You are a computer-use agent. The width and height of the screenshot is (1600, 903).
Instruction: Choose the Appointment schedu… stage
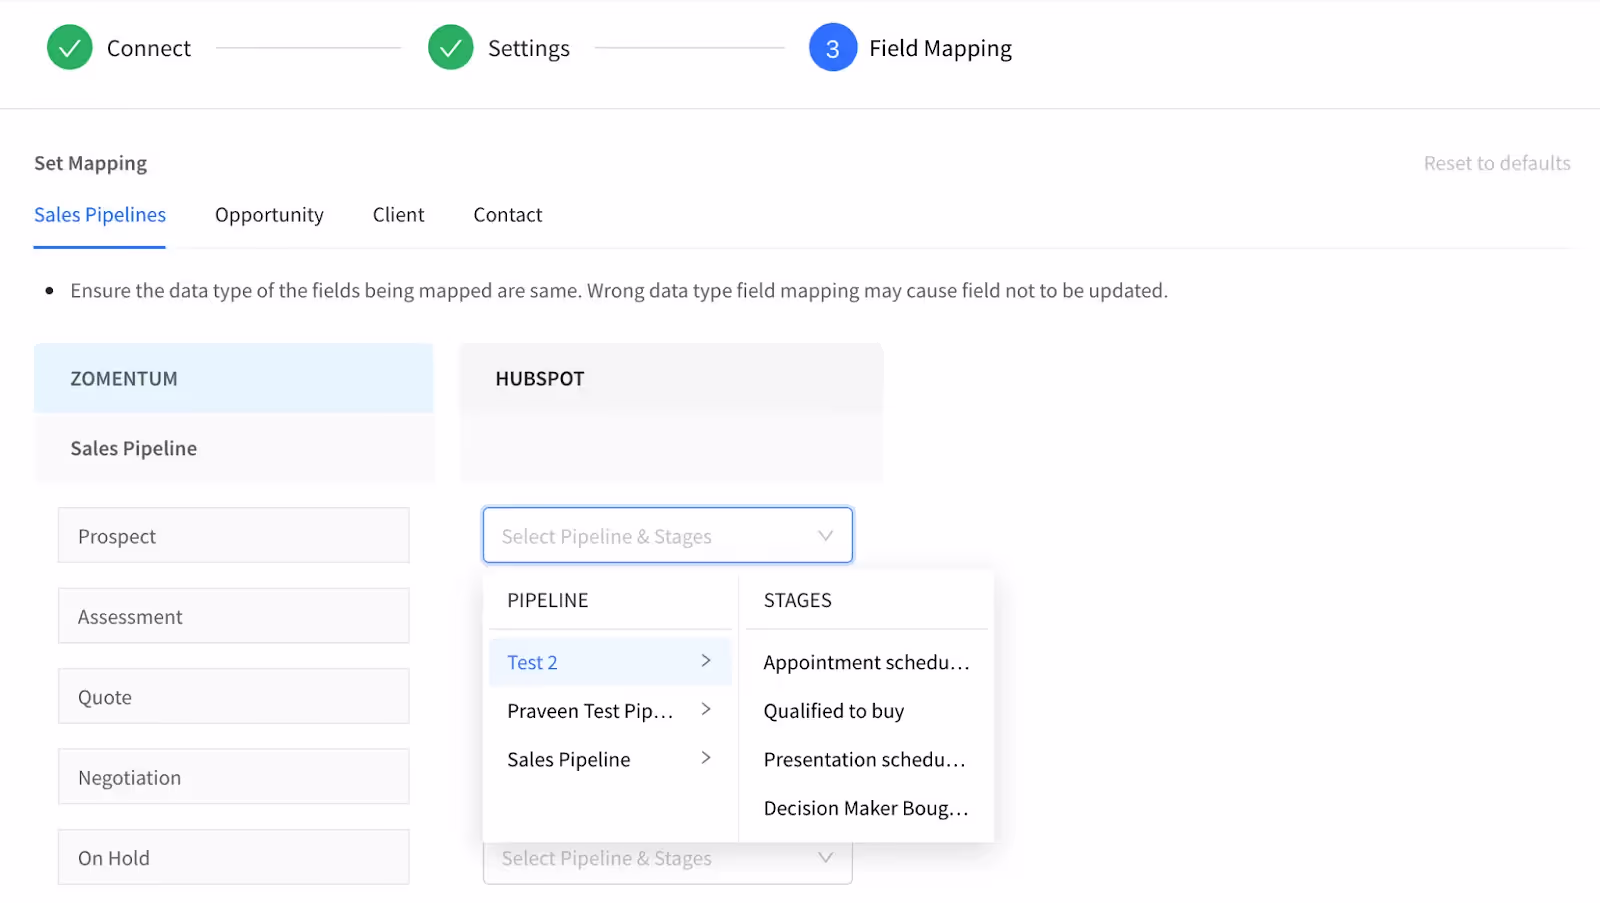point(866,662)
